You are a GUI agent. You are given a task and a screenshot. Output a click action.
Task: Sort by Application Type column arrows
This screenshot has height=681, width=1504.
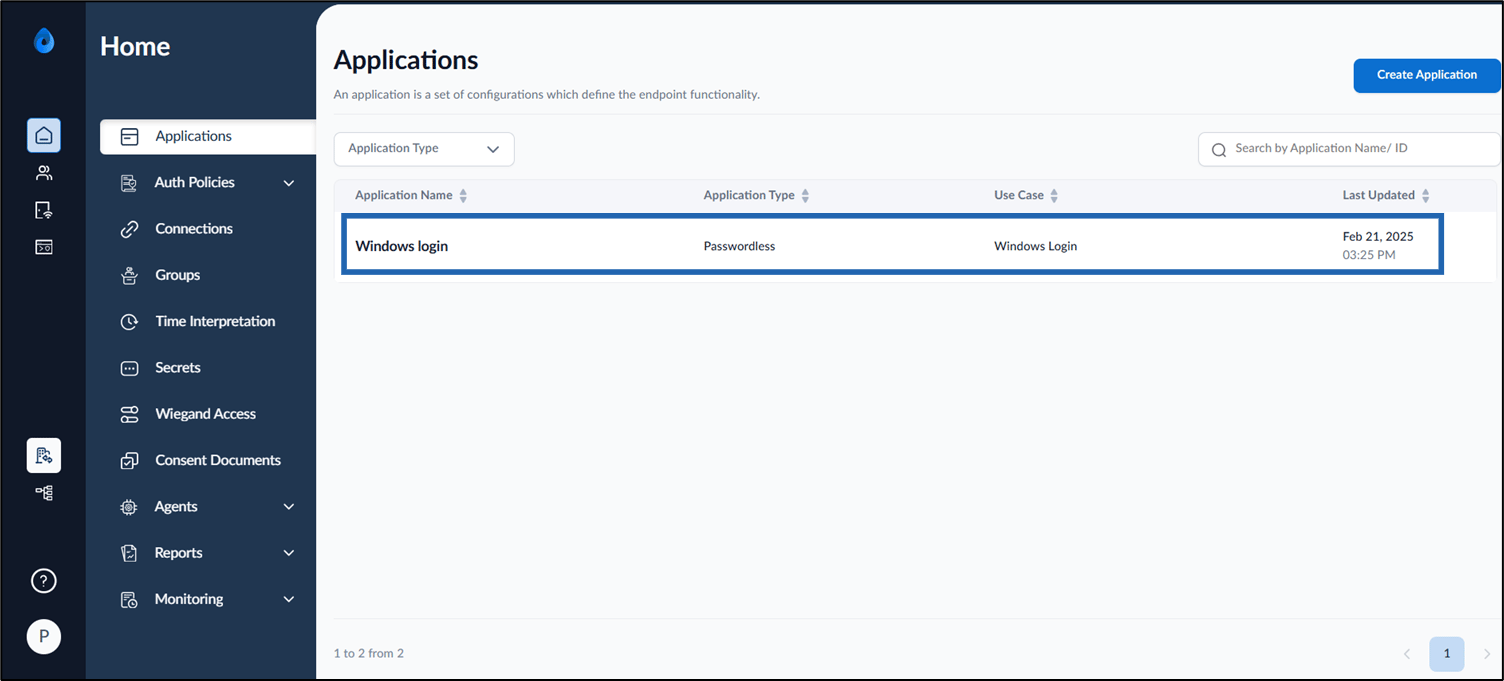tap(805, 196)
